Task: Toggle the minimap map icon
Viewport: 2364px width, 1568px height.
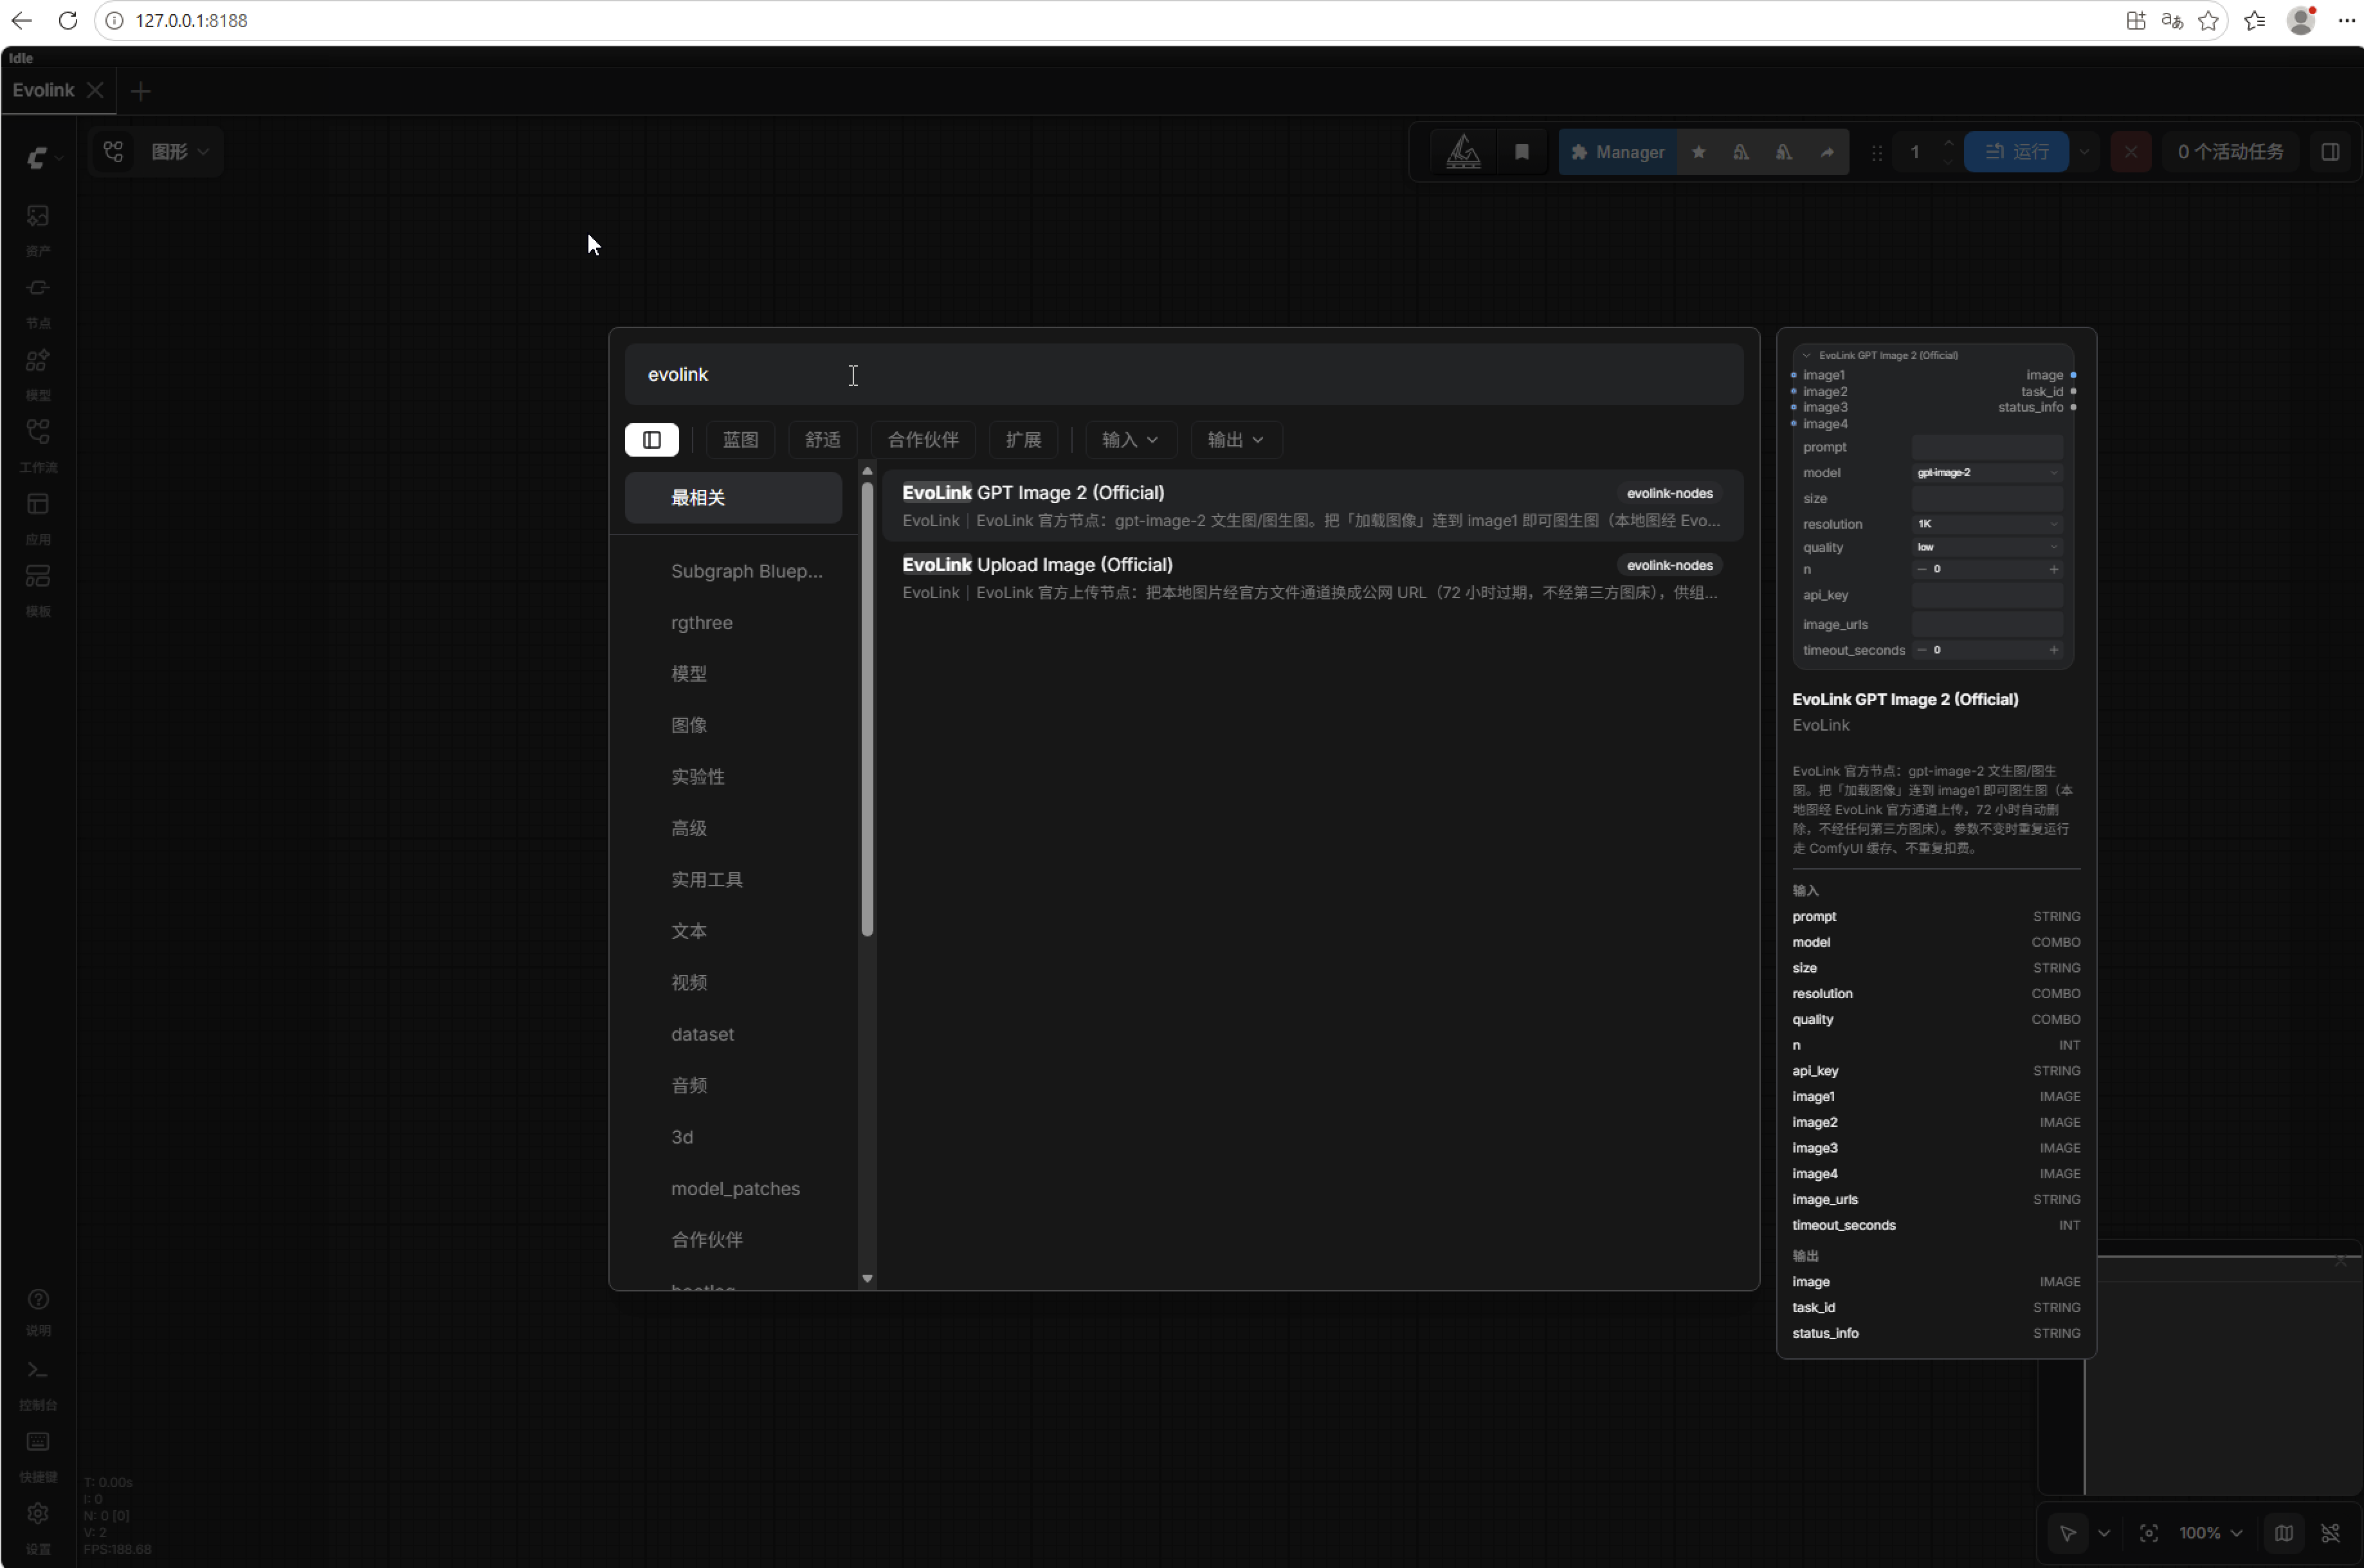Action: [2284, 1533]
